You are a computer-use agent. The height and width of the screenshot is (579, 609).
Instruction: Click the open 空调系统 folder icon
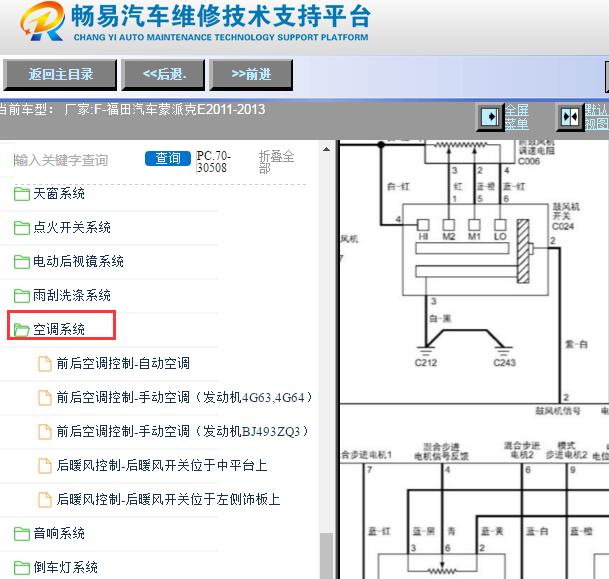(x=21, y=330)
